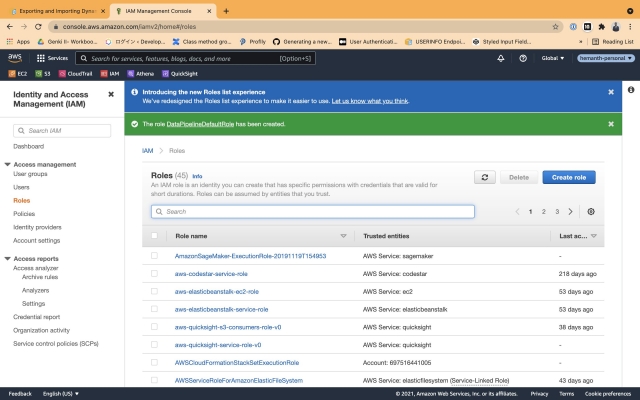Select aws-quicksight-service-role-v0 checkbox
Screen dimensions: 640x400
click(x=154, y=344)
